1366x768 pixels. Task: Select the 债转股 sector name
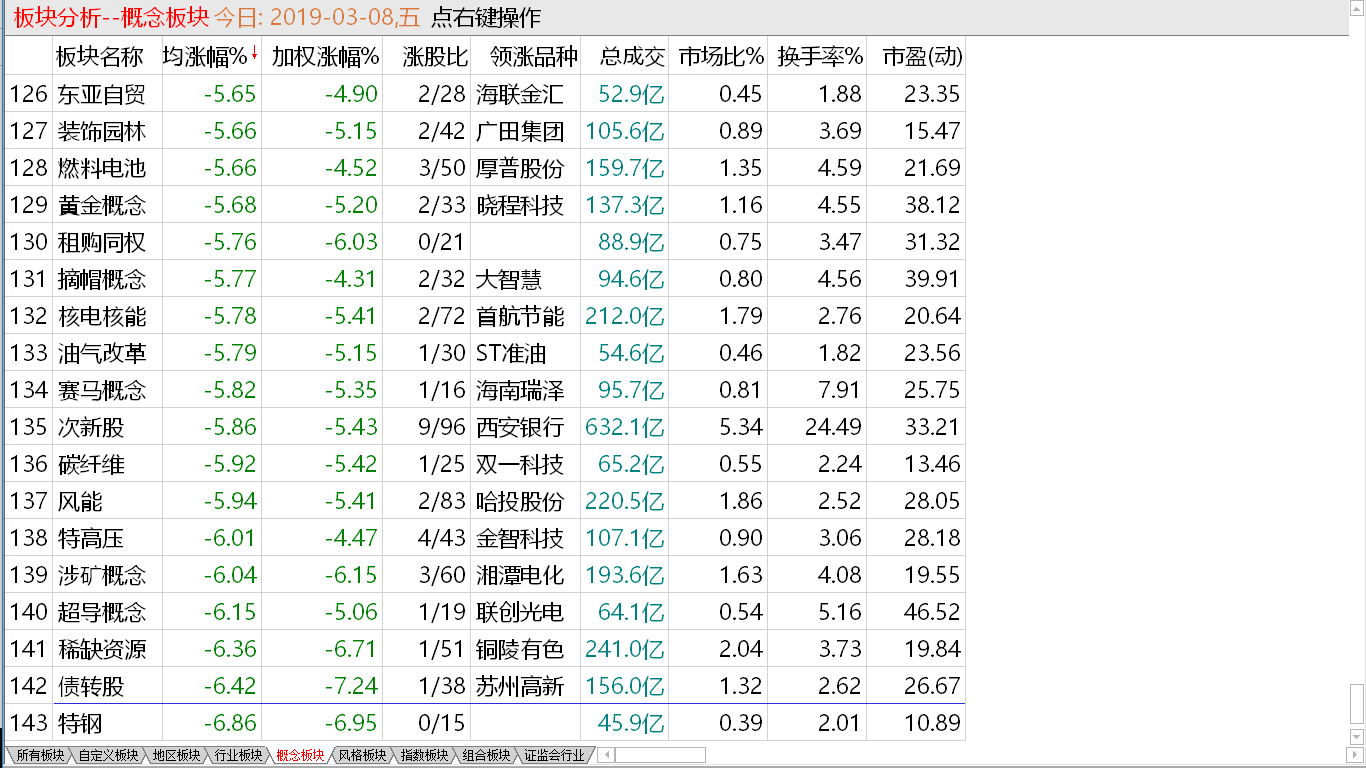[x=91, y=686]
